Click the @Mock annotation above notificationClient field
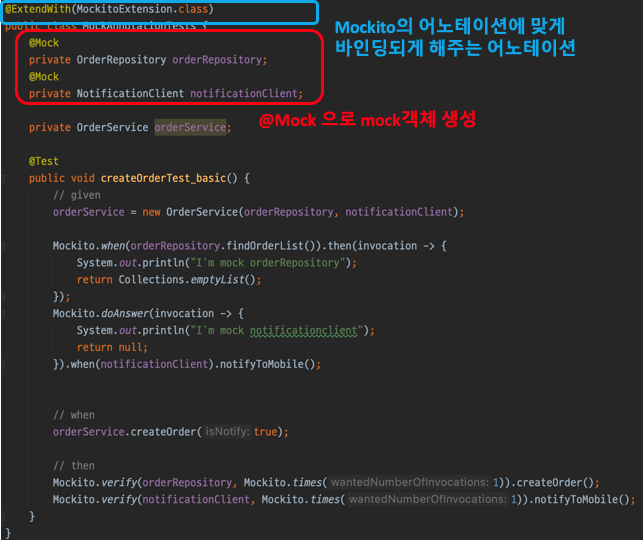The image size is (643, 540). pyautogui.click(x=44, y=77)
